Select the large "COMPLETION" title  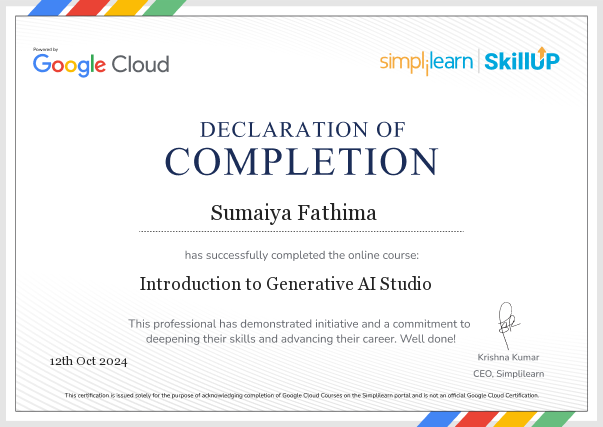tap(302, 161)
